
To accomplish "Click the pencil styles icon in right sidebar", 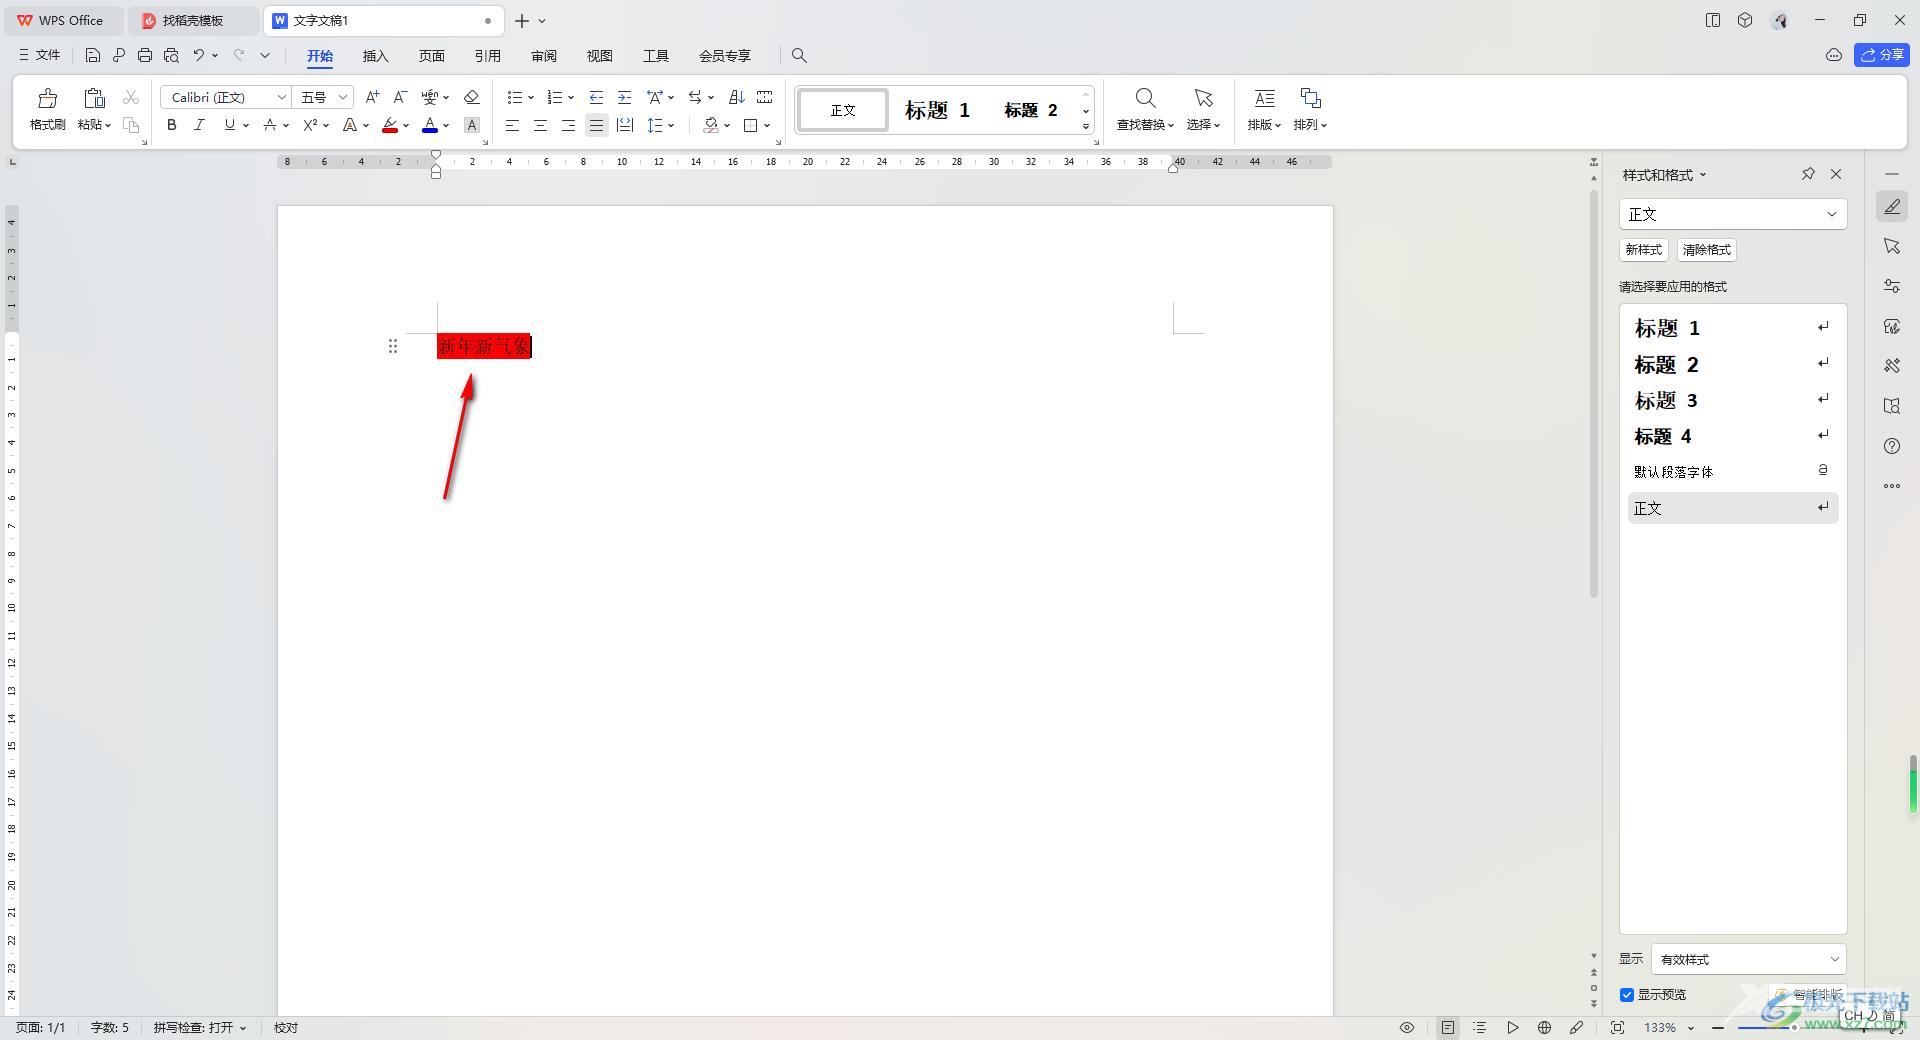I will pos(1892,207).
